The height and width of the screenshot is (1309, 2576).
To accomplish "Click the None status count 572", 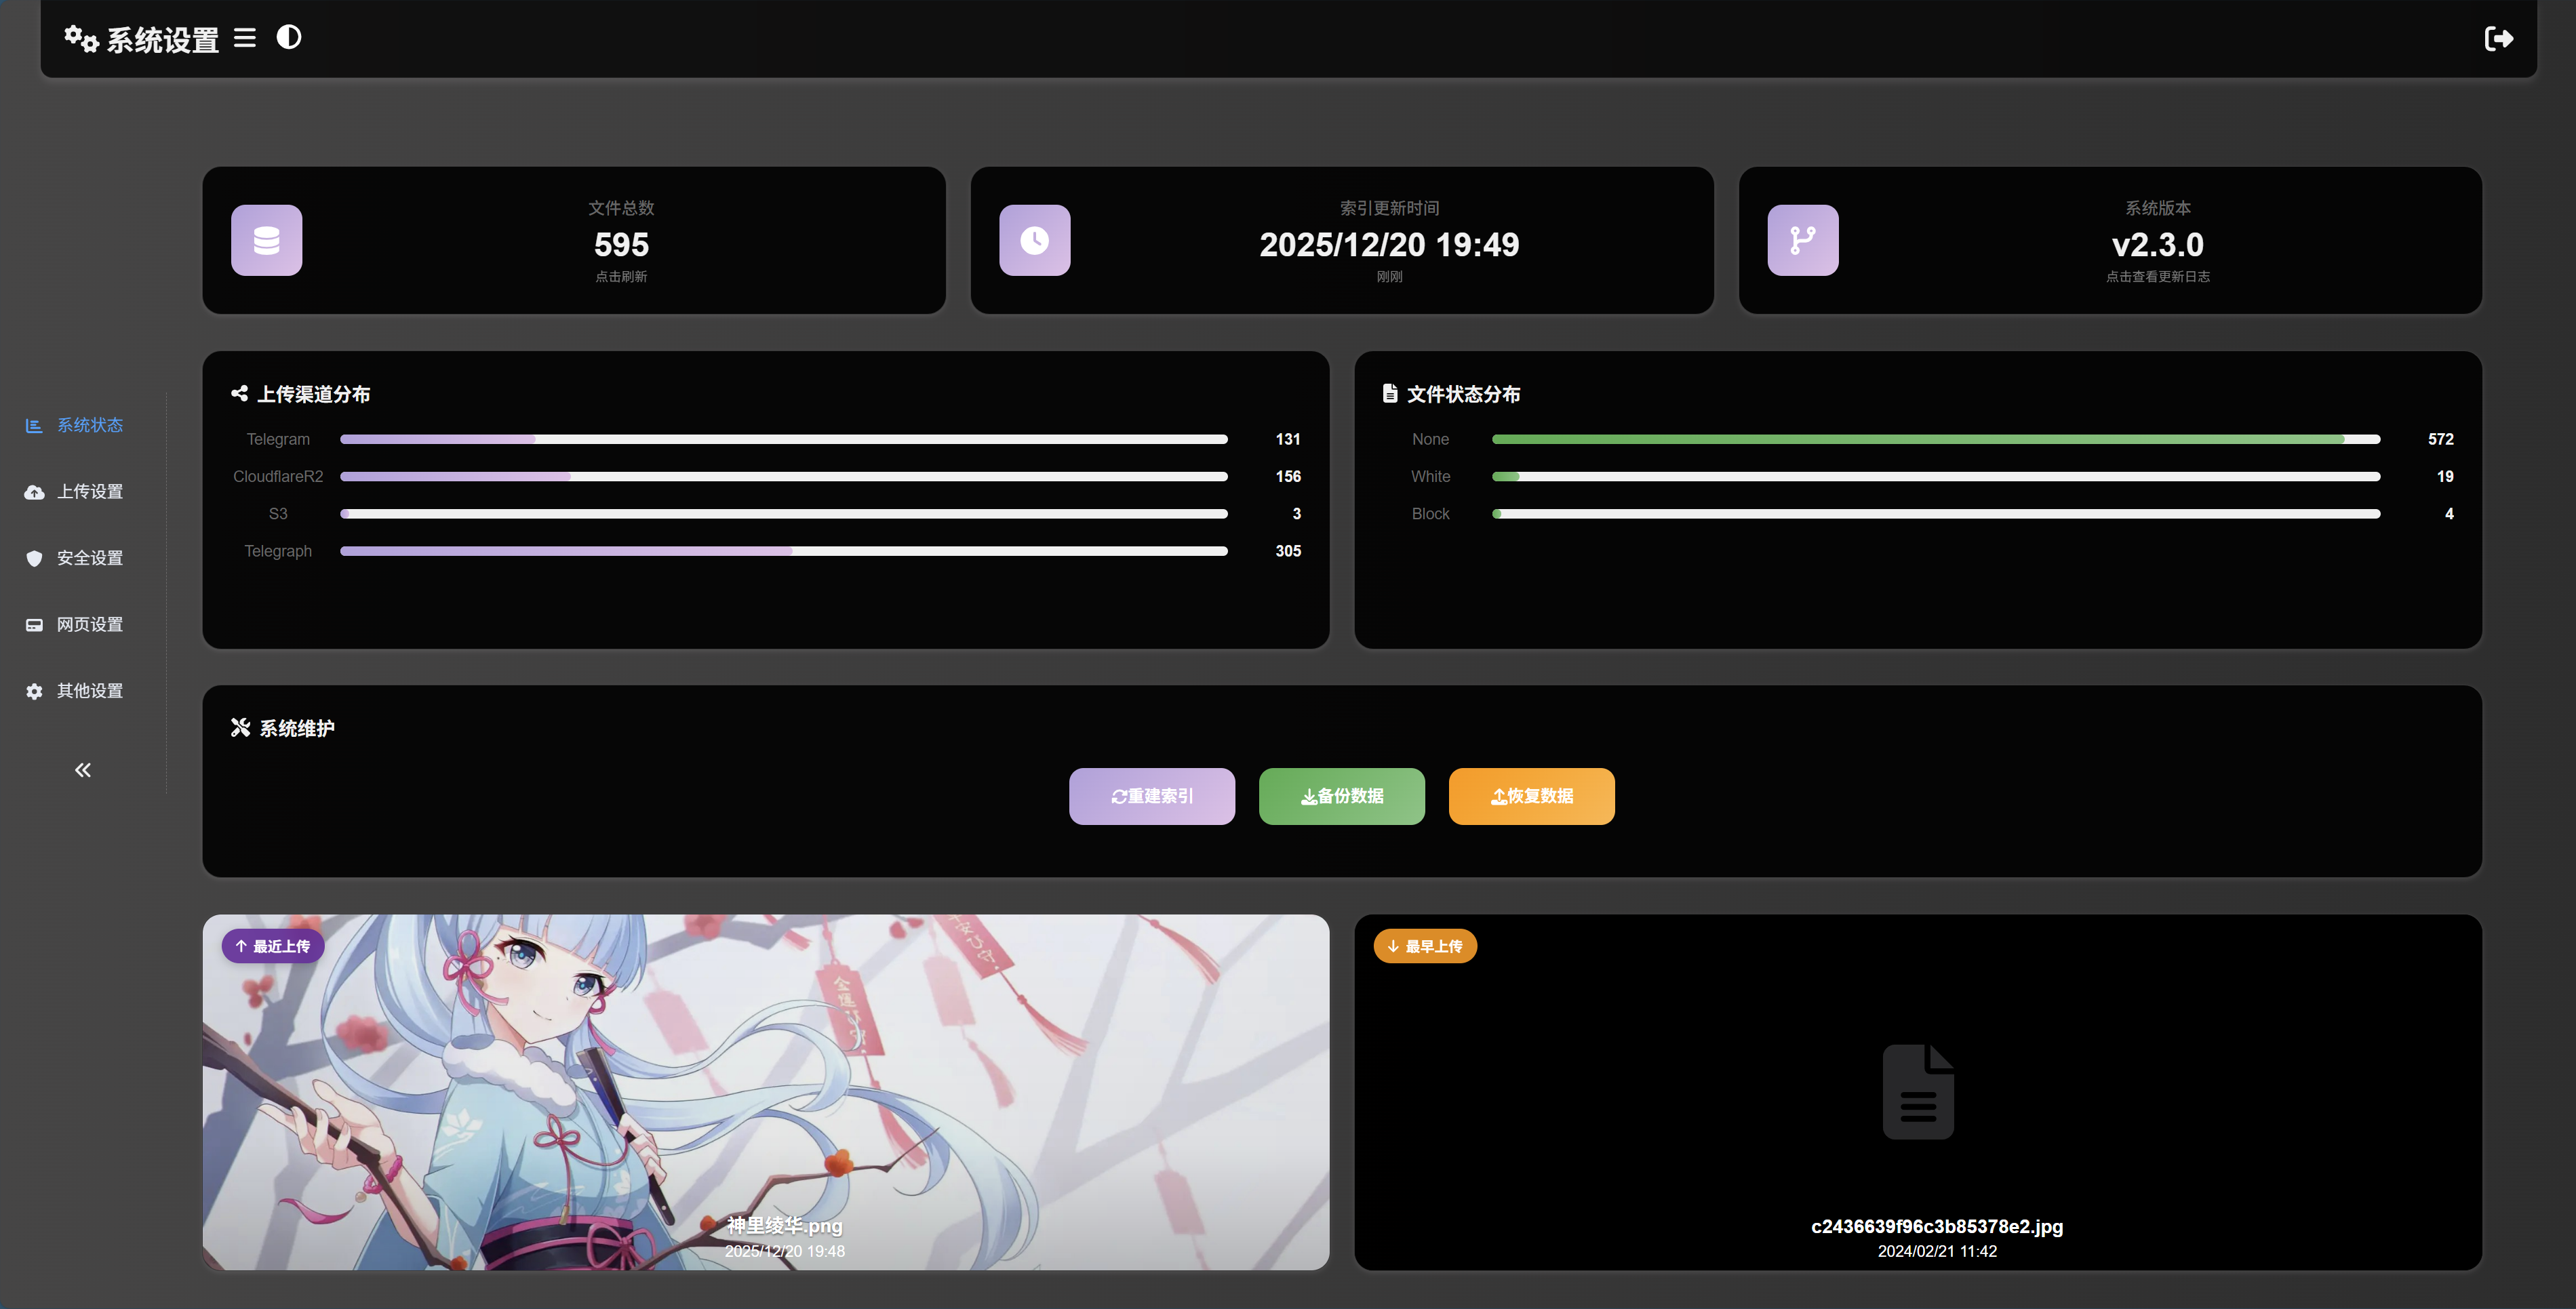I will tap(2441, 439).
